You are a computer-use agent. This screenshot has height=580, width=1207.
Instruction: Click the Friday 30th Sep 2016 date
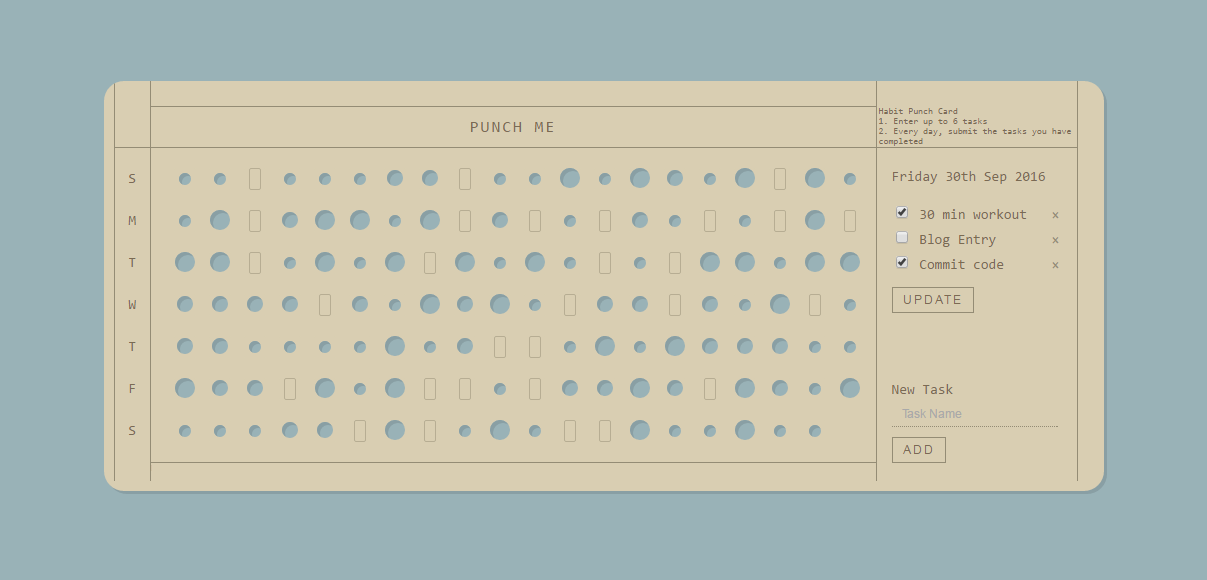tap(968, 177)
